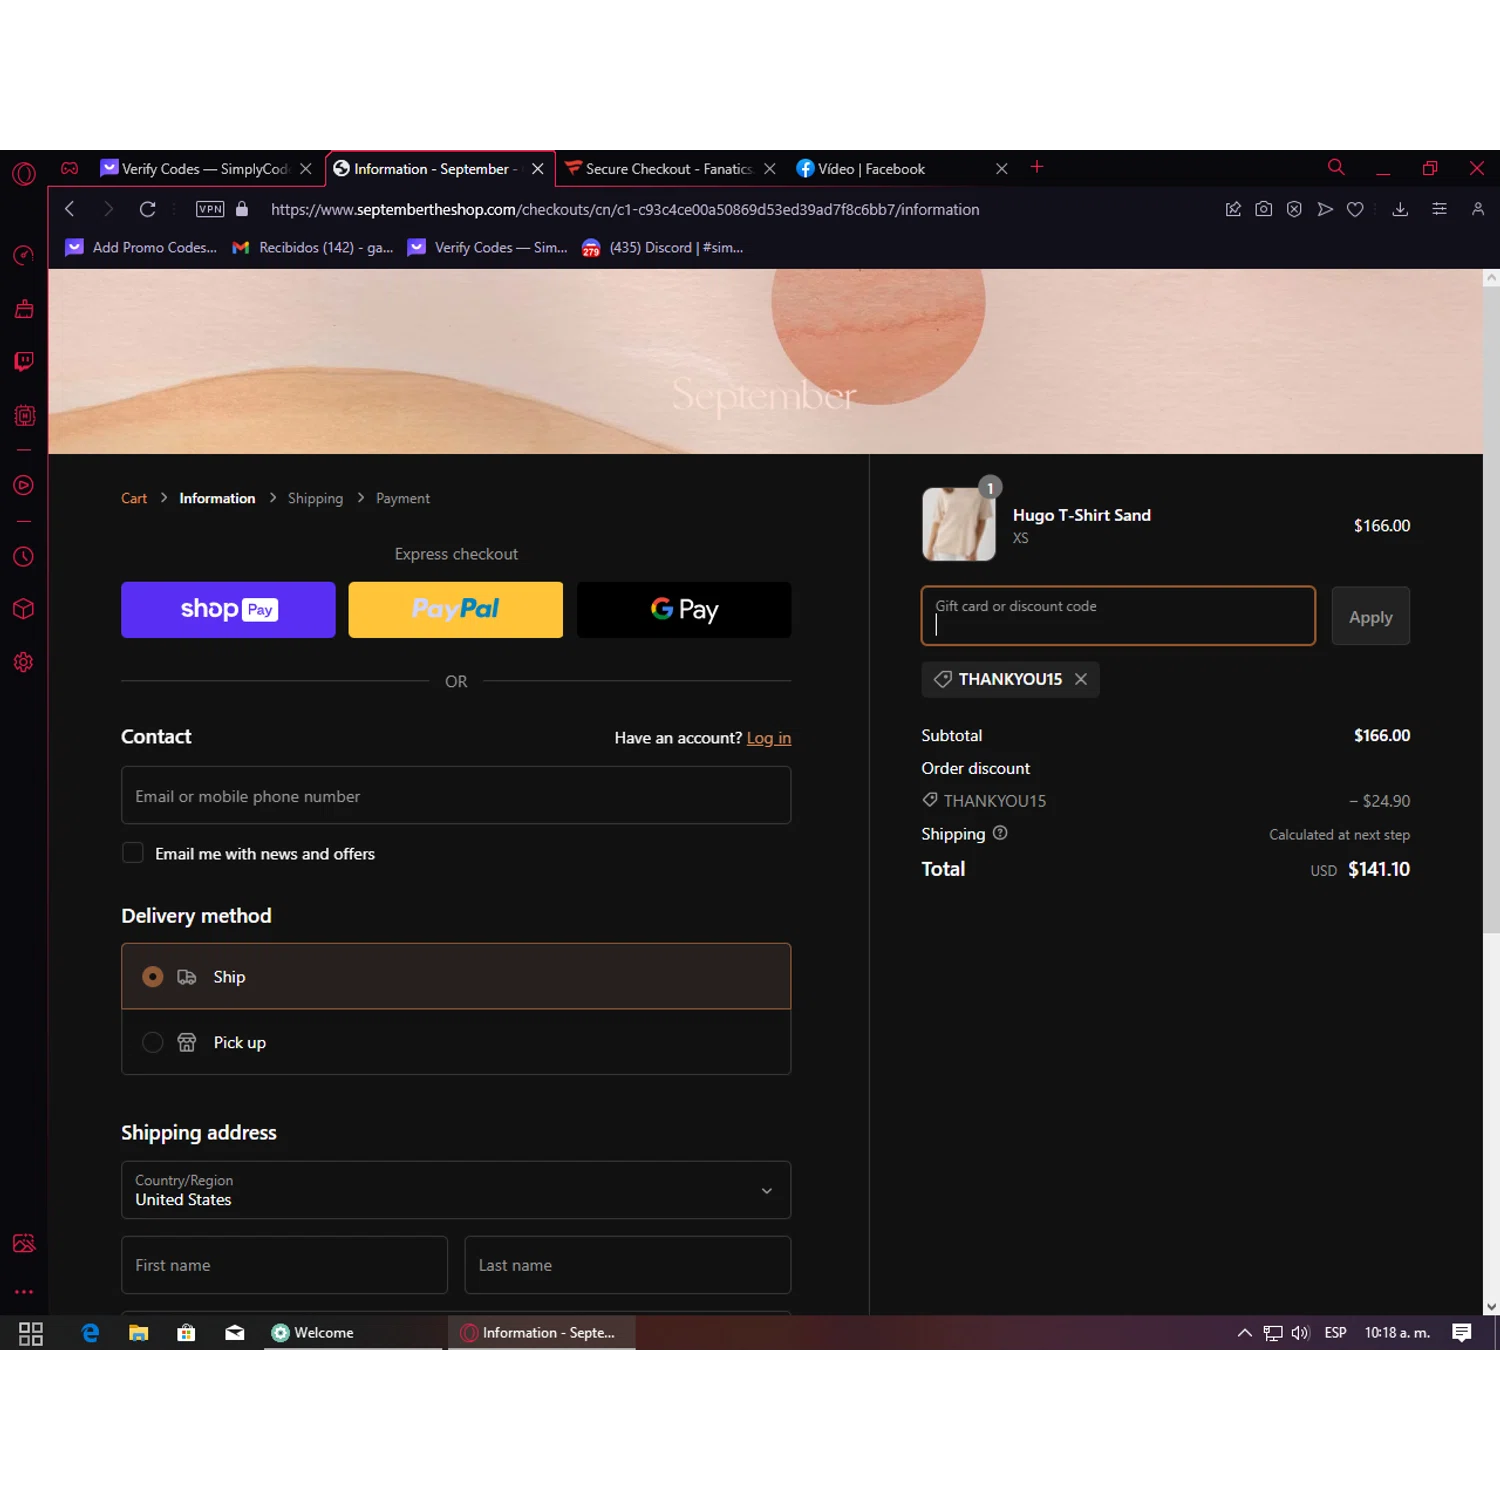Viewport: 1500px width, 1500px height.
Task: Click the Shipping breadcrumb step
Action: [x=315, y=498]
